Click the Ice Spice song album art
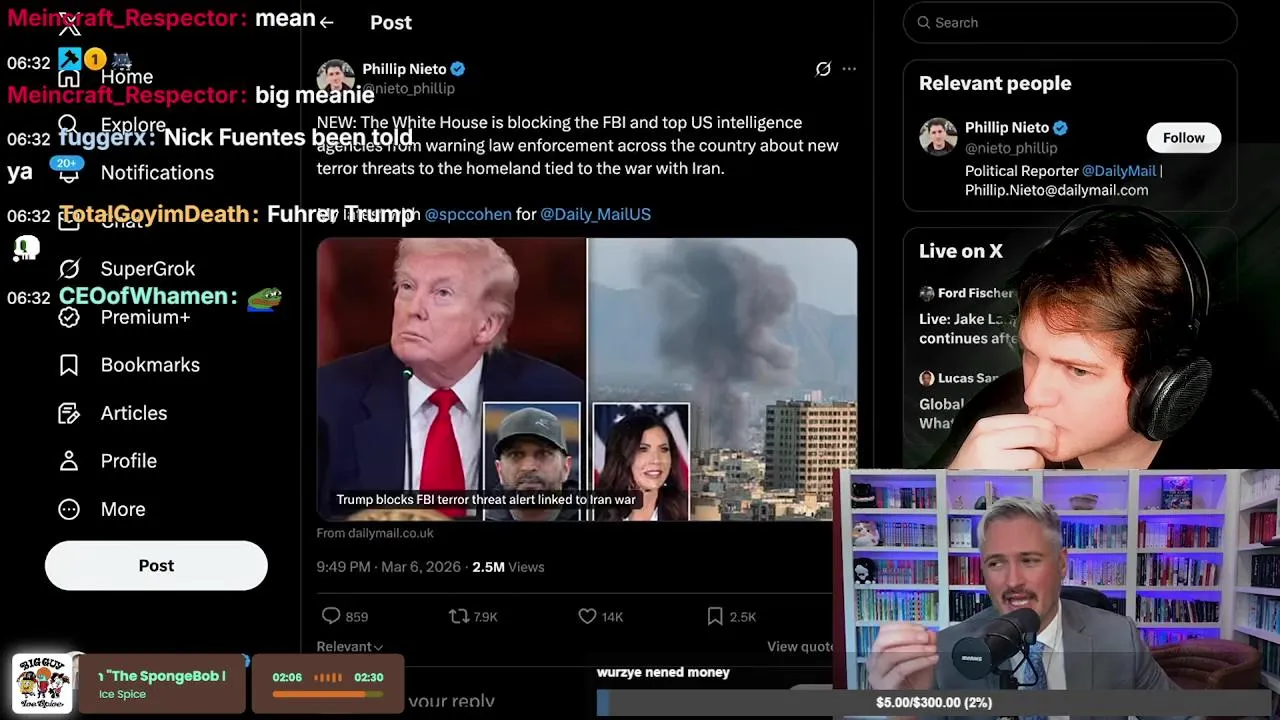This screenshot has width=1280, height=720. point(42,684)
